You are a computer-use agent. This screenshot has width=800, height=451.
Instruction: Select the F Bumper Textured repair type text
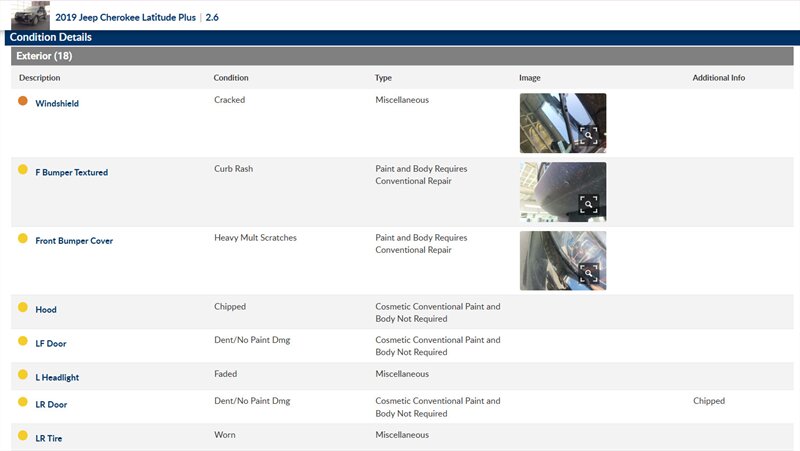(421, 175)
